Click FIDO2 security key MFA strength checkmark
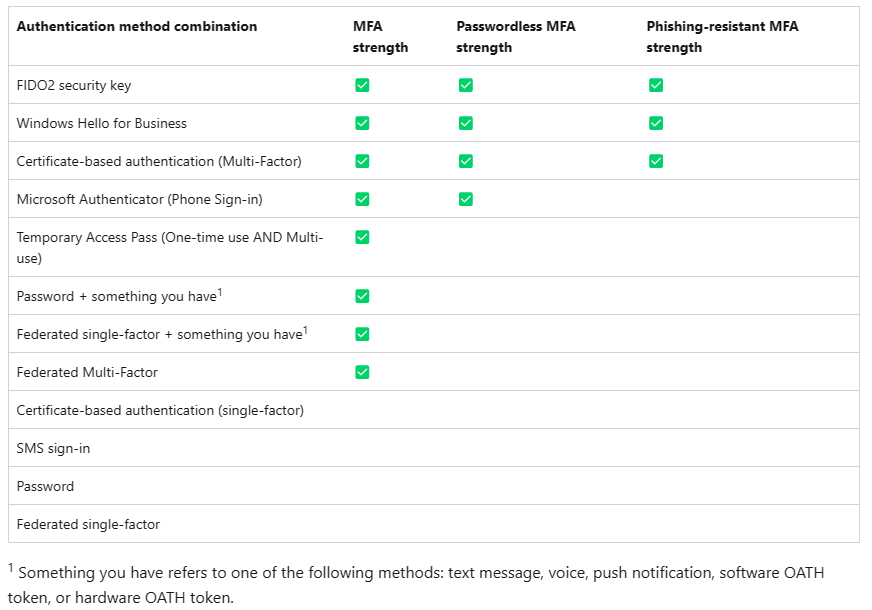Image resolution: width=872 pixels, height=610 pixels. (362, 85)
